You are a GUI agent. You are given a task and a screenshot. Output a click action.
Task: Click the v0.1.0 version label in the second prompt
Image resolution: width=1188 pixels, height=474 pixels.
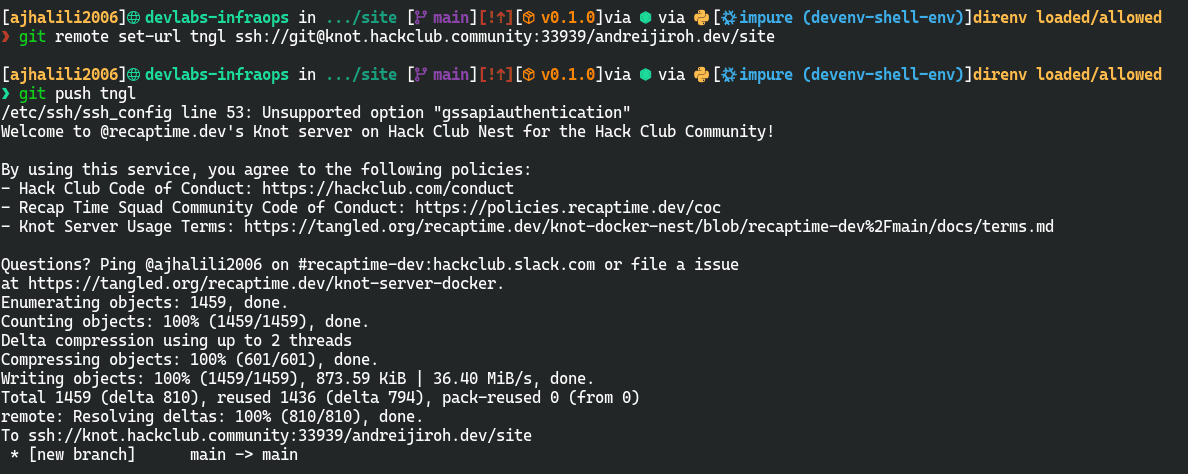point(571,75)
